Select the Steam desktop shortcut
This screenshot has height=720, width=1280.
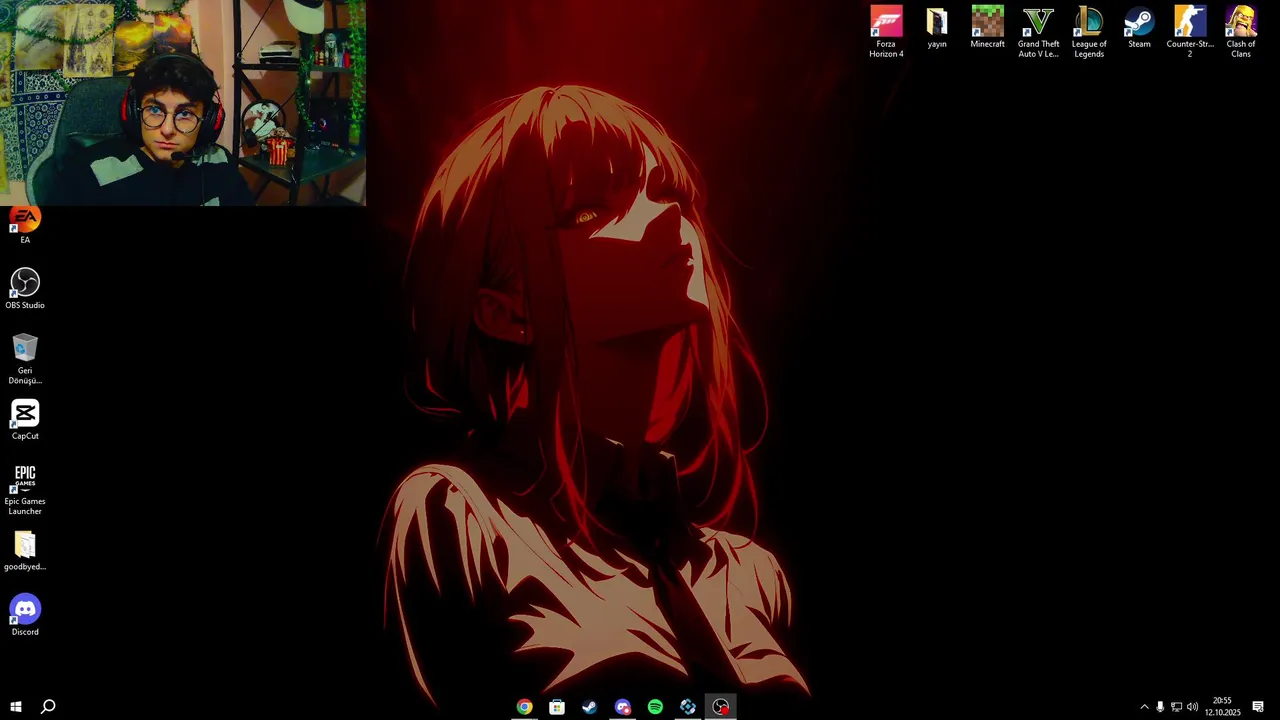pos(1139,28)
